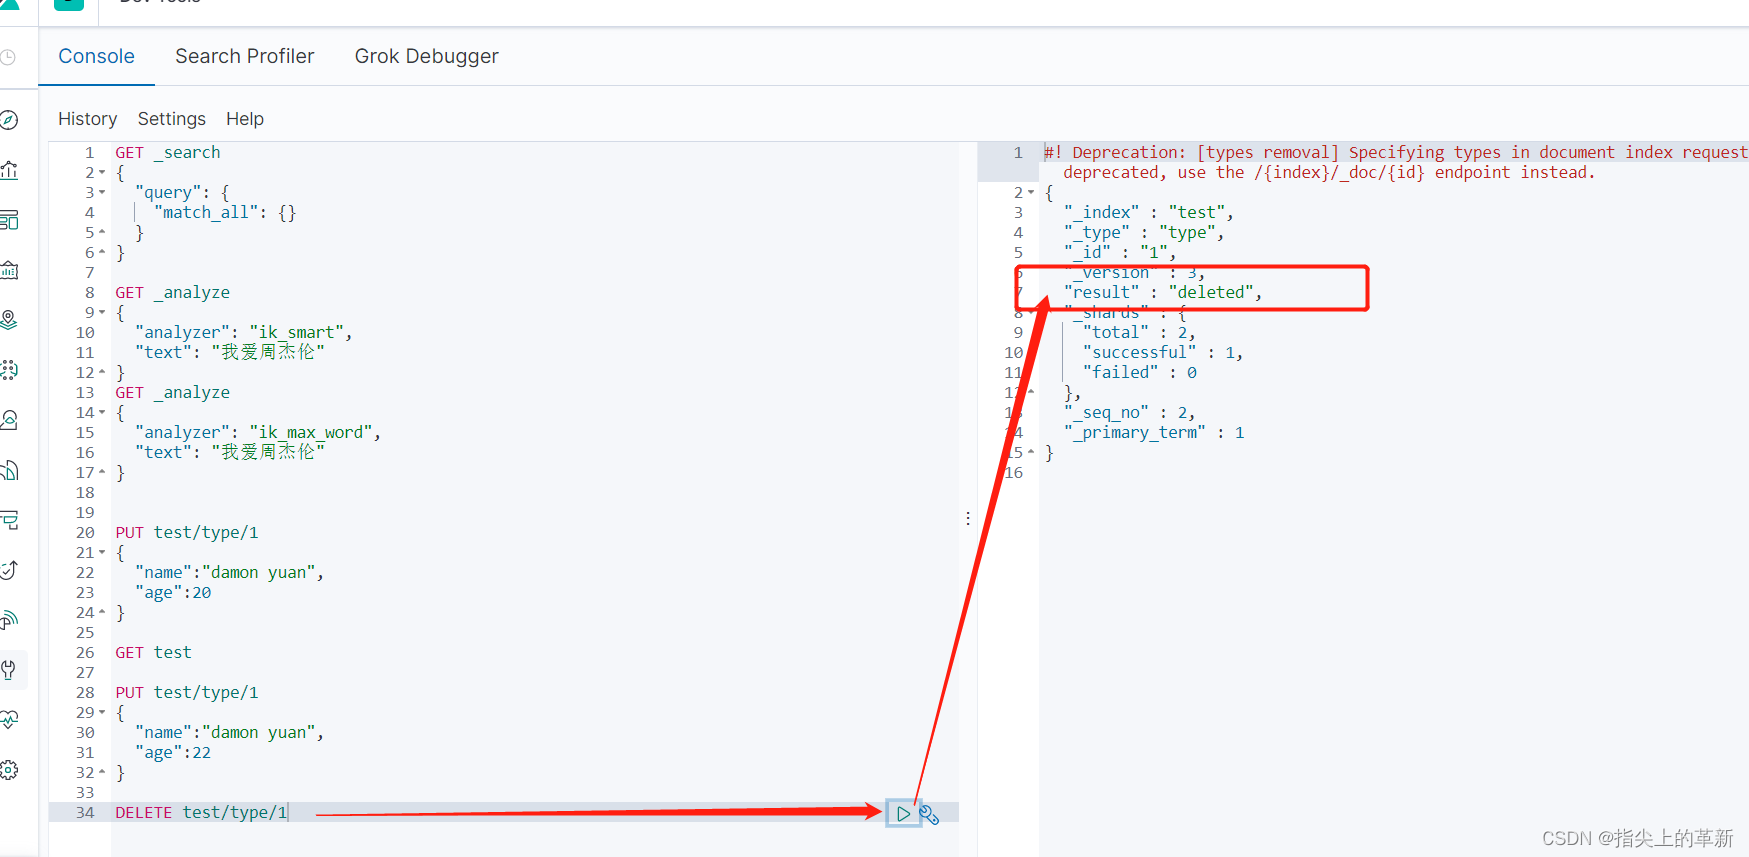Image resolution: width=1749 pixels, height=857 pixels.
Task: Open Management gear icon in sidebar
Action: pos(8,770)
